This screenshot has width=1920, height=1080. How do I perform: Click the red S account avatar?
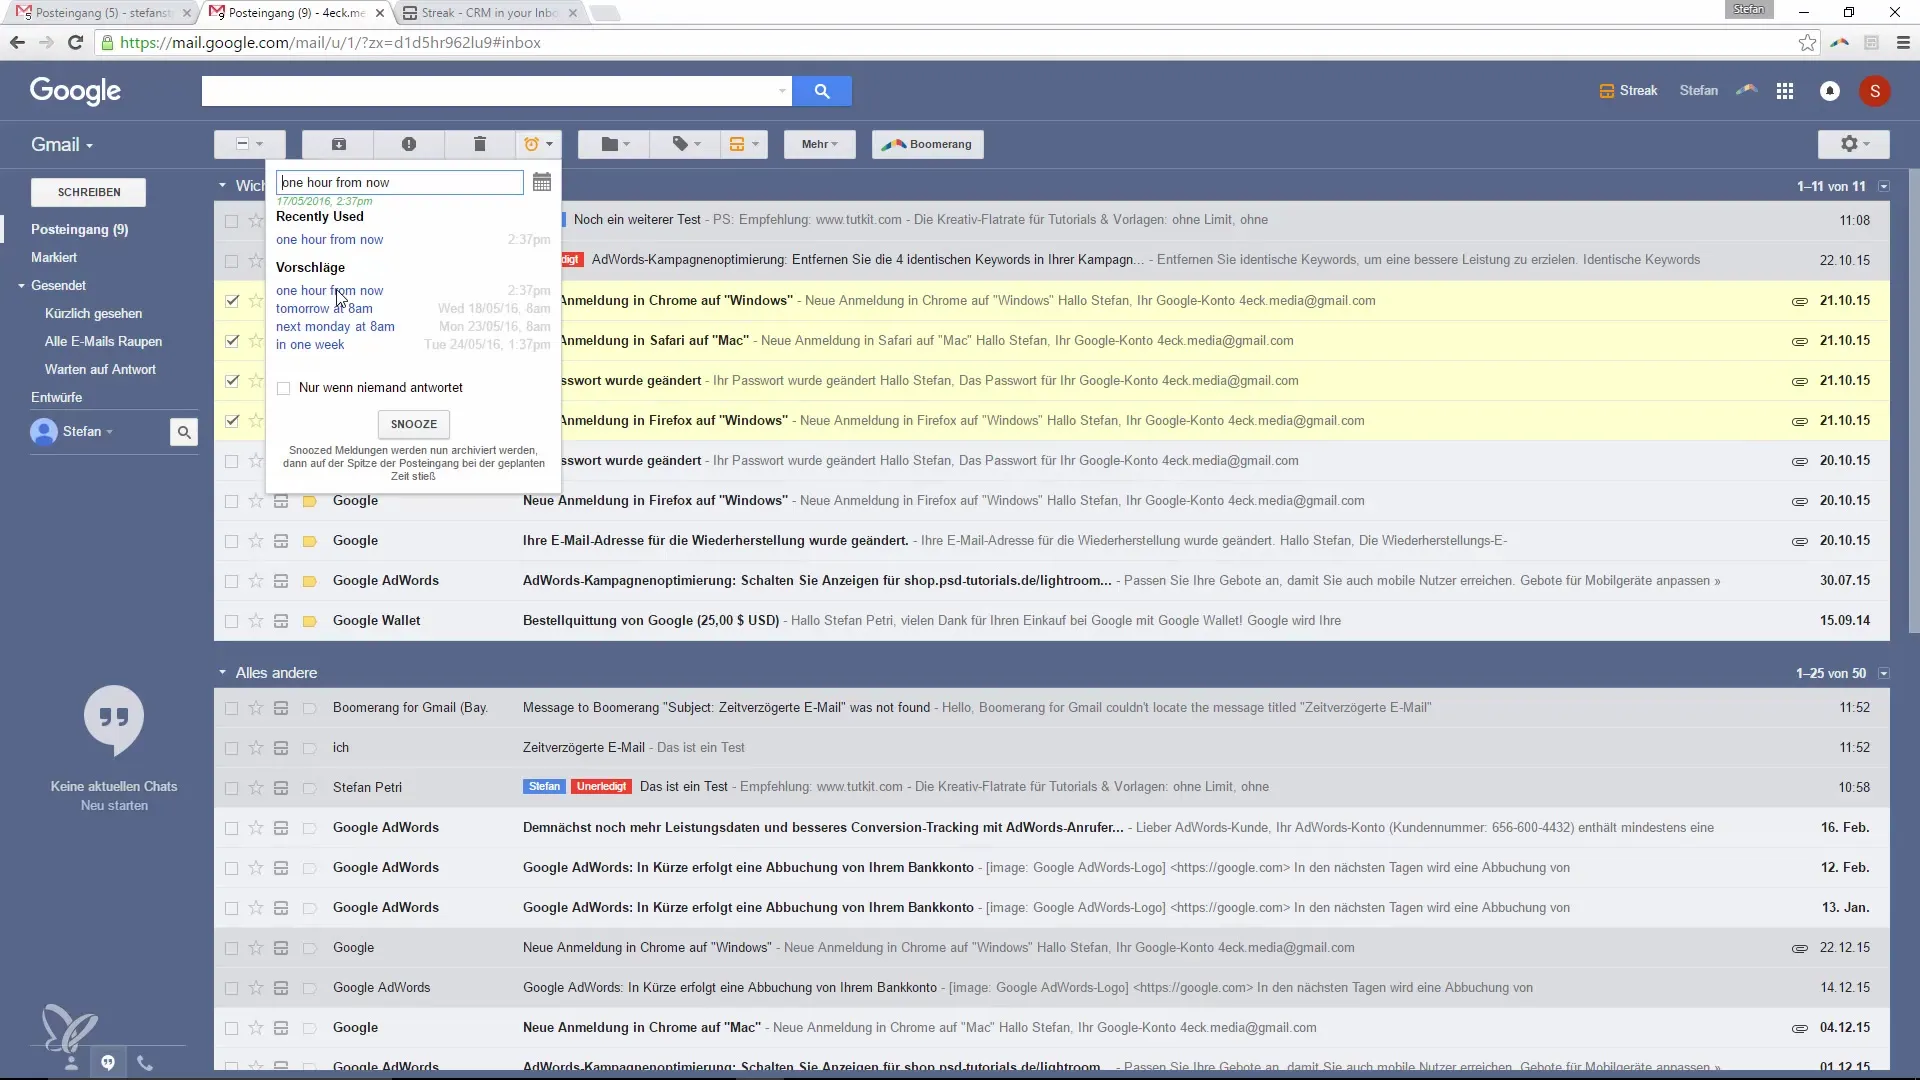point(1875,91)
